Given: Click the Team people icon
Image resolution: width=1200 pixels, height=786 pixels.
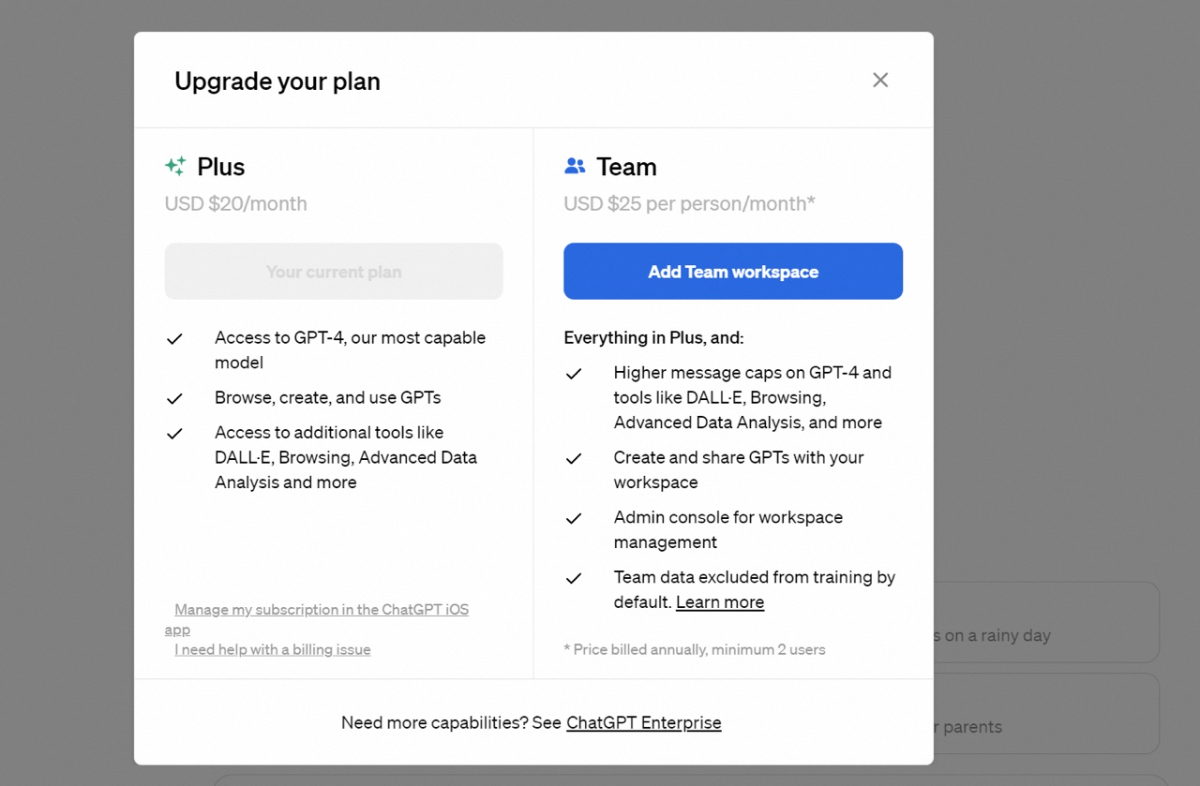Looking at the screenshot, I should pos(575,167).
